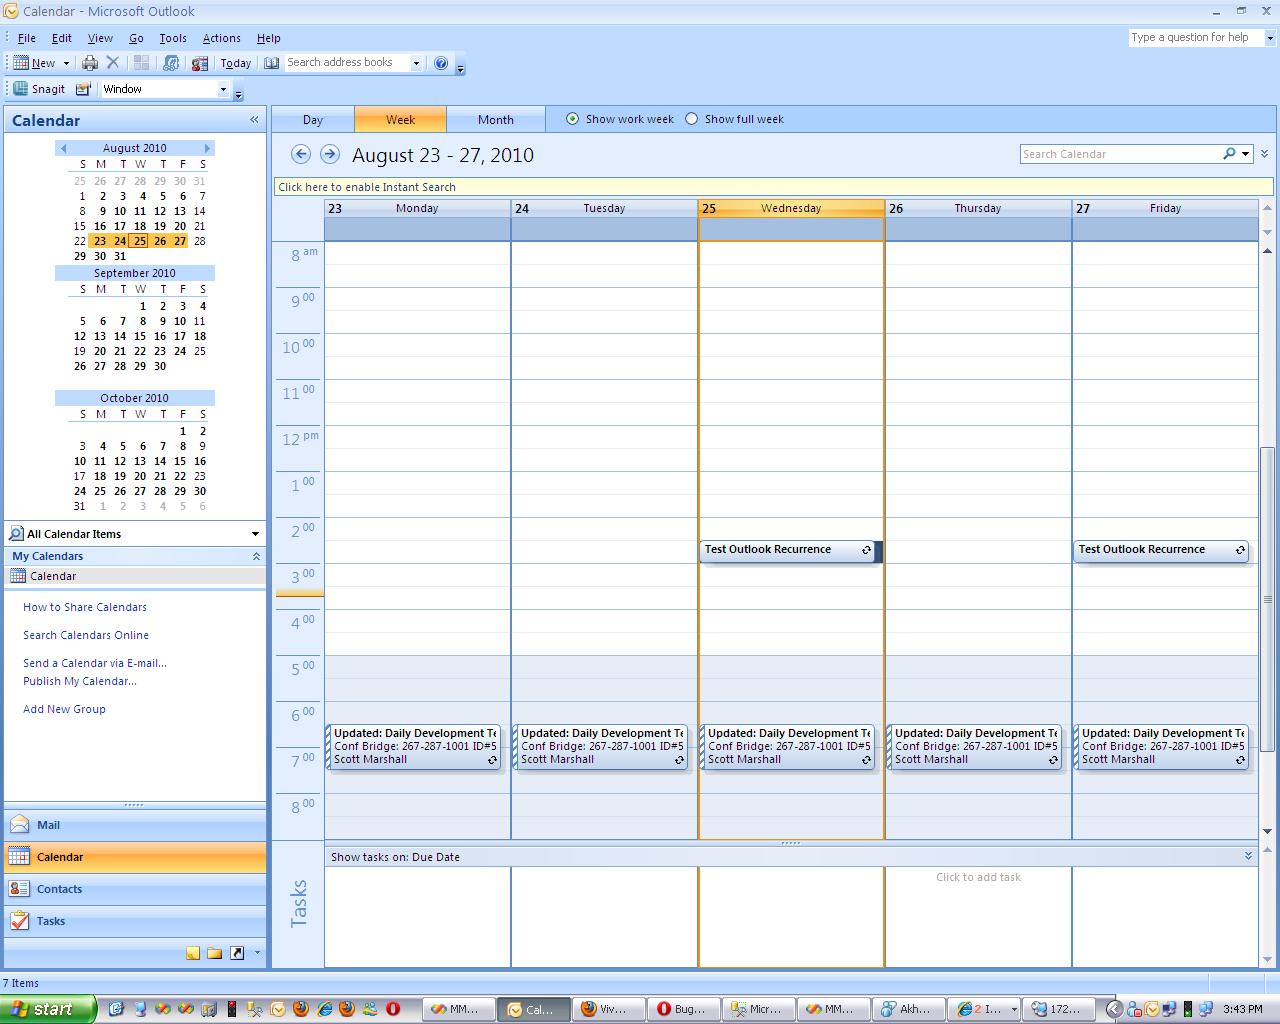Go forward to the next week arrow
The image size is (1280, 1024).
pyautogui.click(x=330, y=154)
